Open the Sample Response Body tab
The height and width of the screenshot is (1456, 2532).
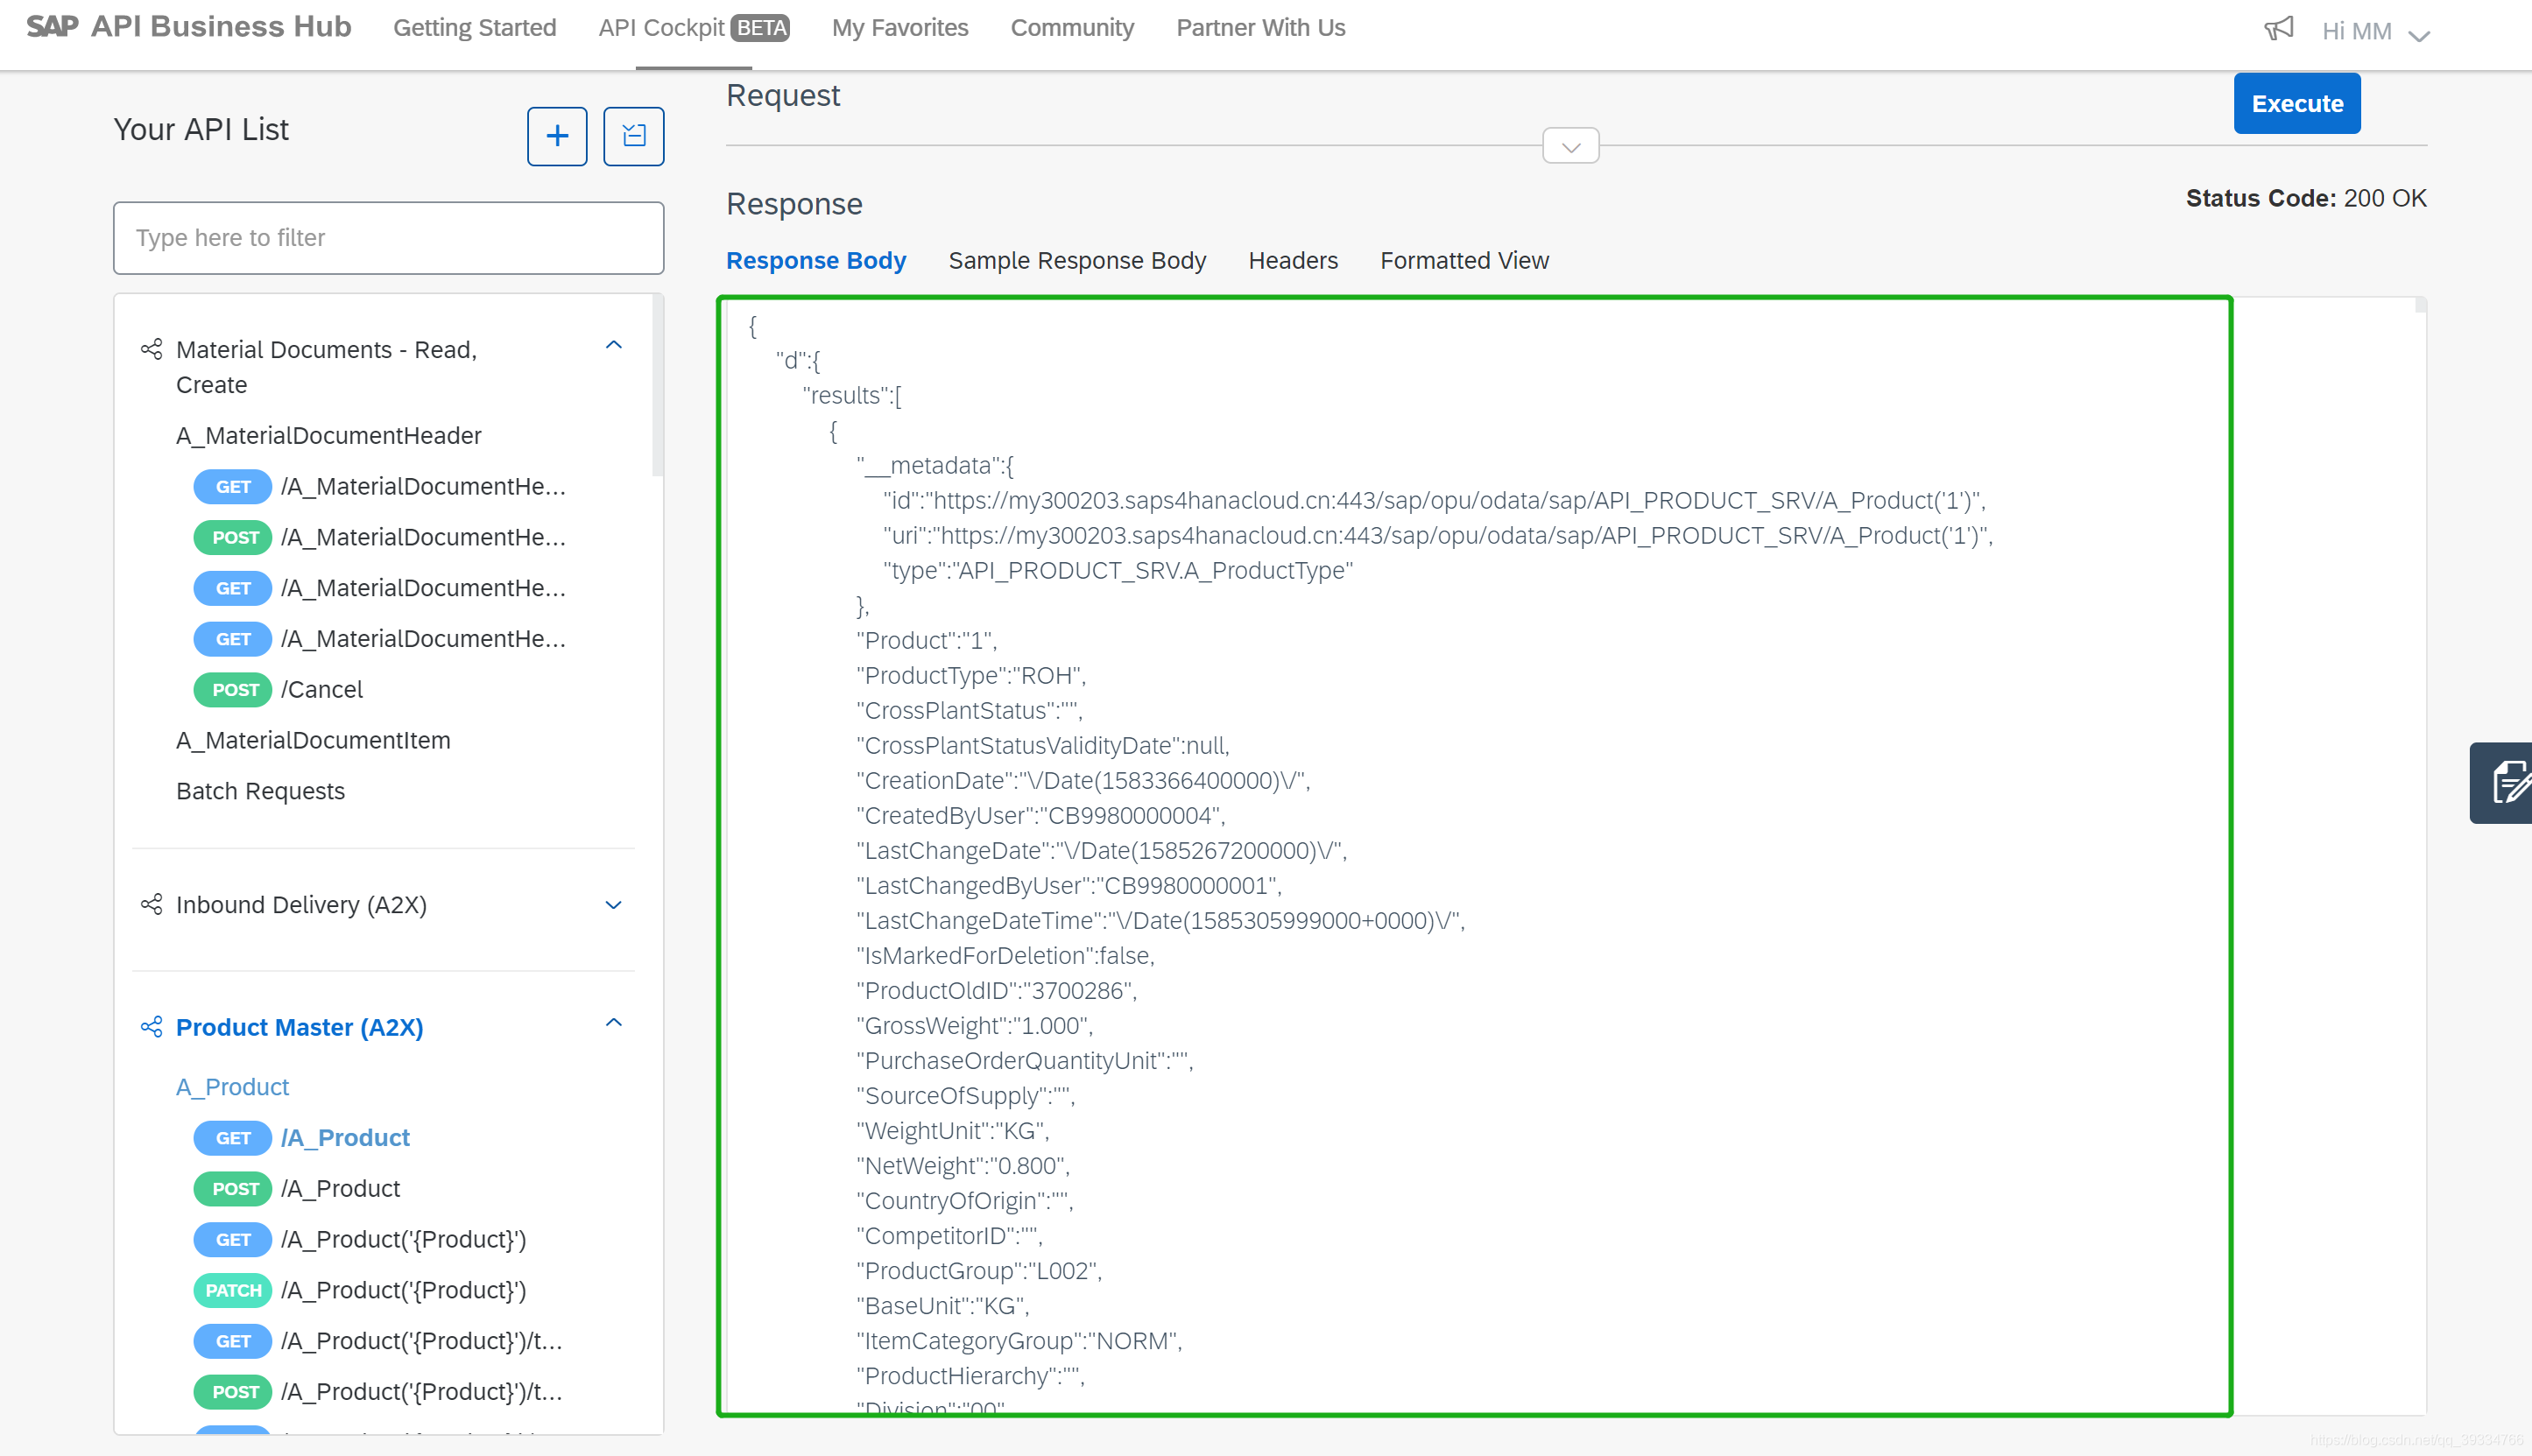(x=1077, y=260)
